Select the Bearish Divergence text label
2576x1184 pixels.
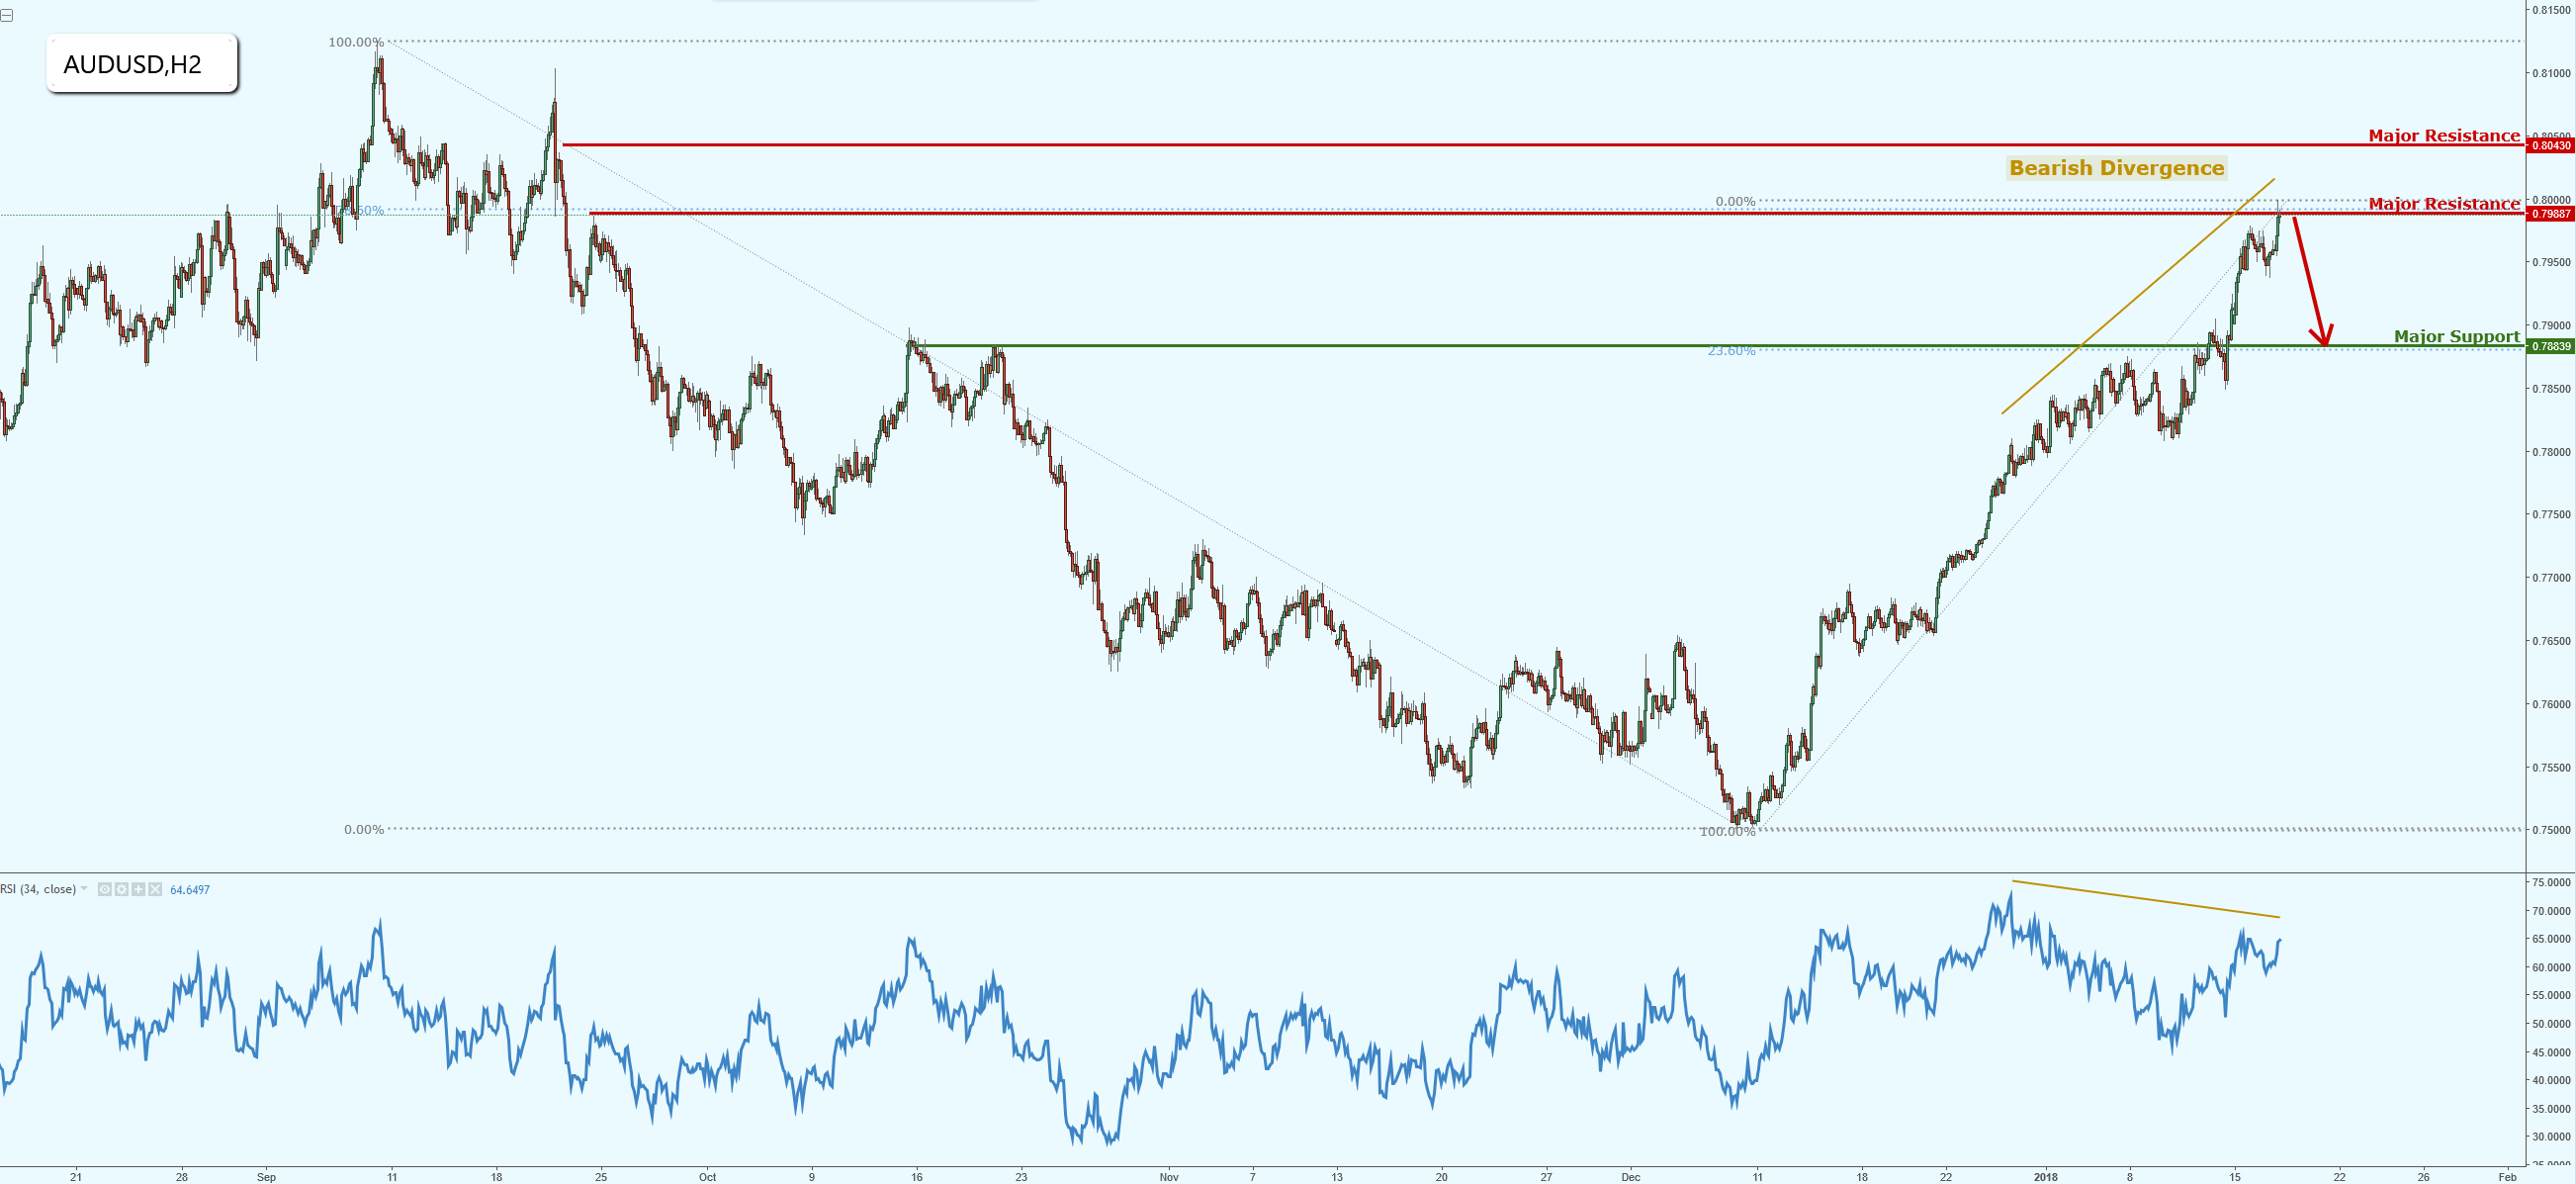pos(2116,168)
